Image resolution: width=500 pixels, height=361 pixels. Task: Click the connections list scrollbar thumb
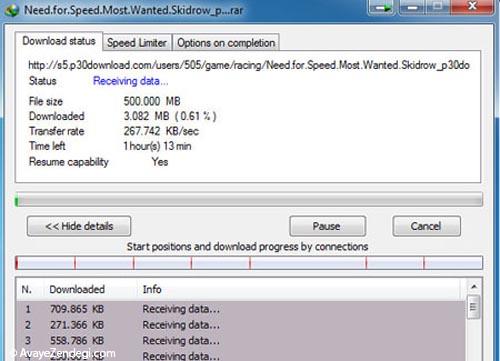474,307
